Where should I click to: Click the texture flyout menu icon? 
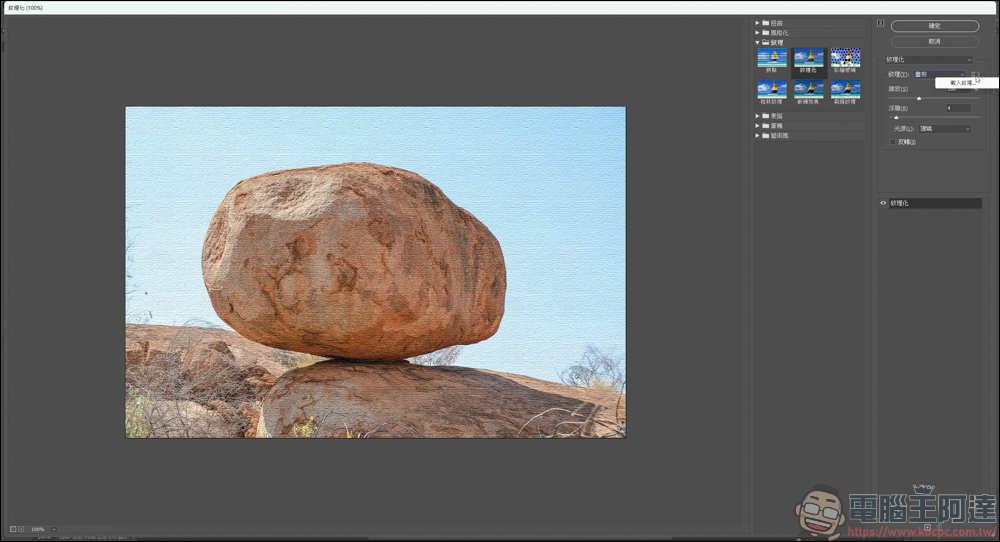(x=974, y=75)
